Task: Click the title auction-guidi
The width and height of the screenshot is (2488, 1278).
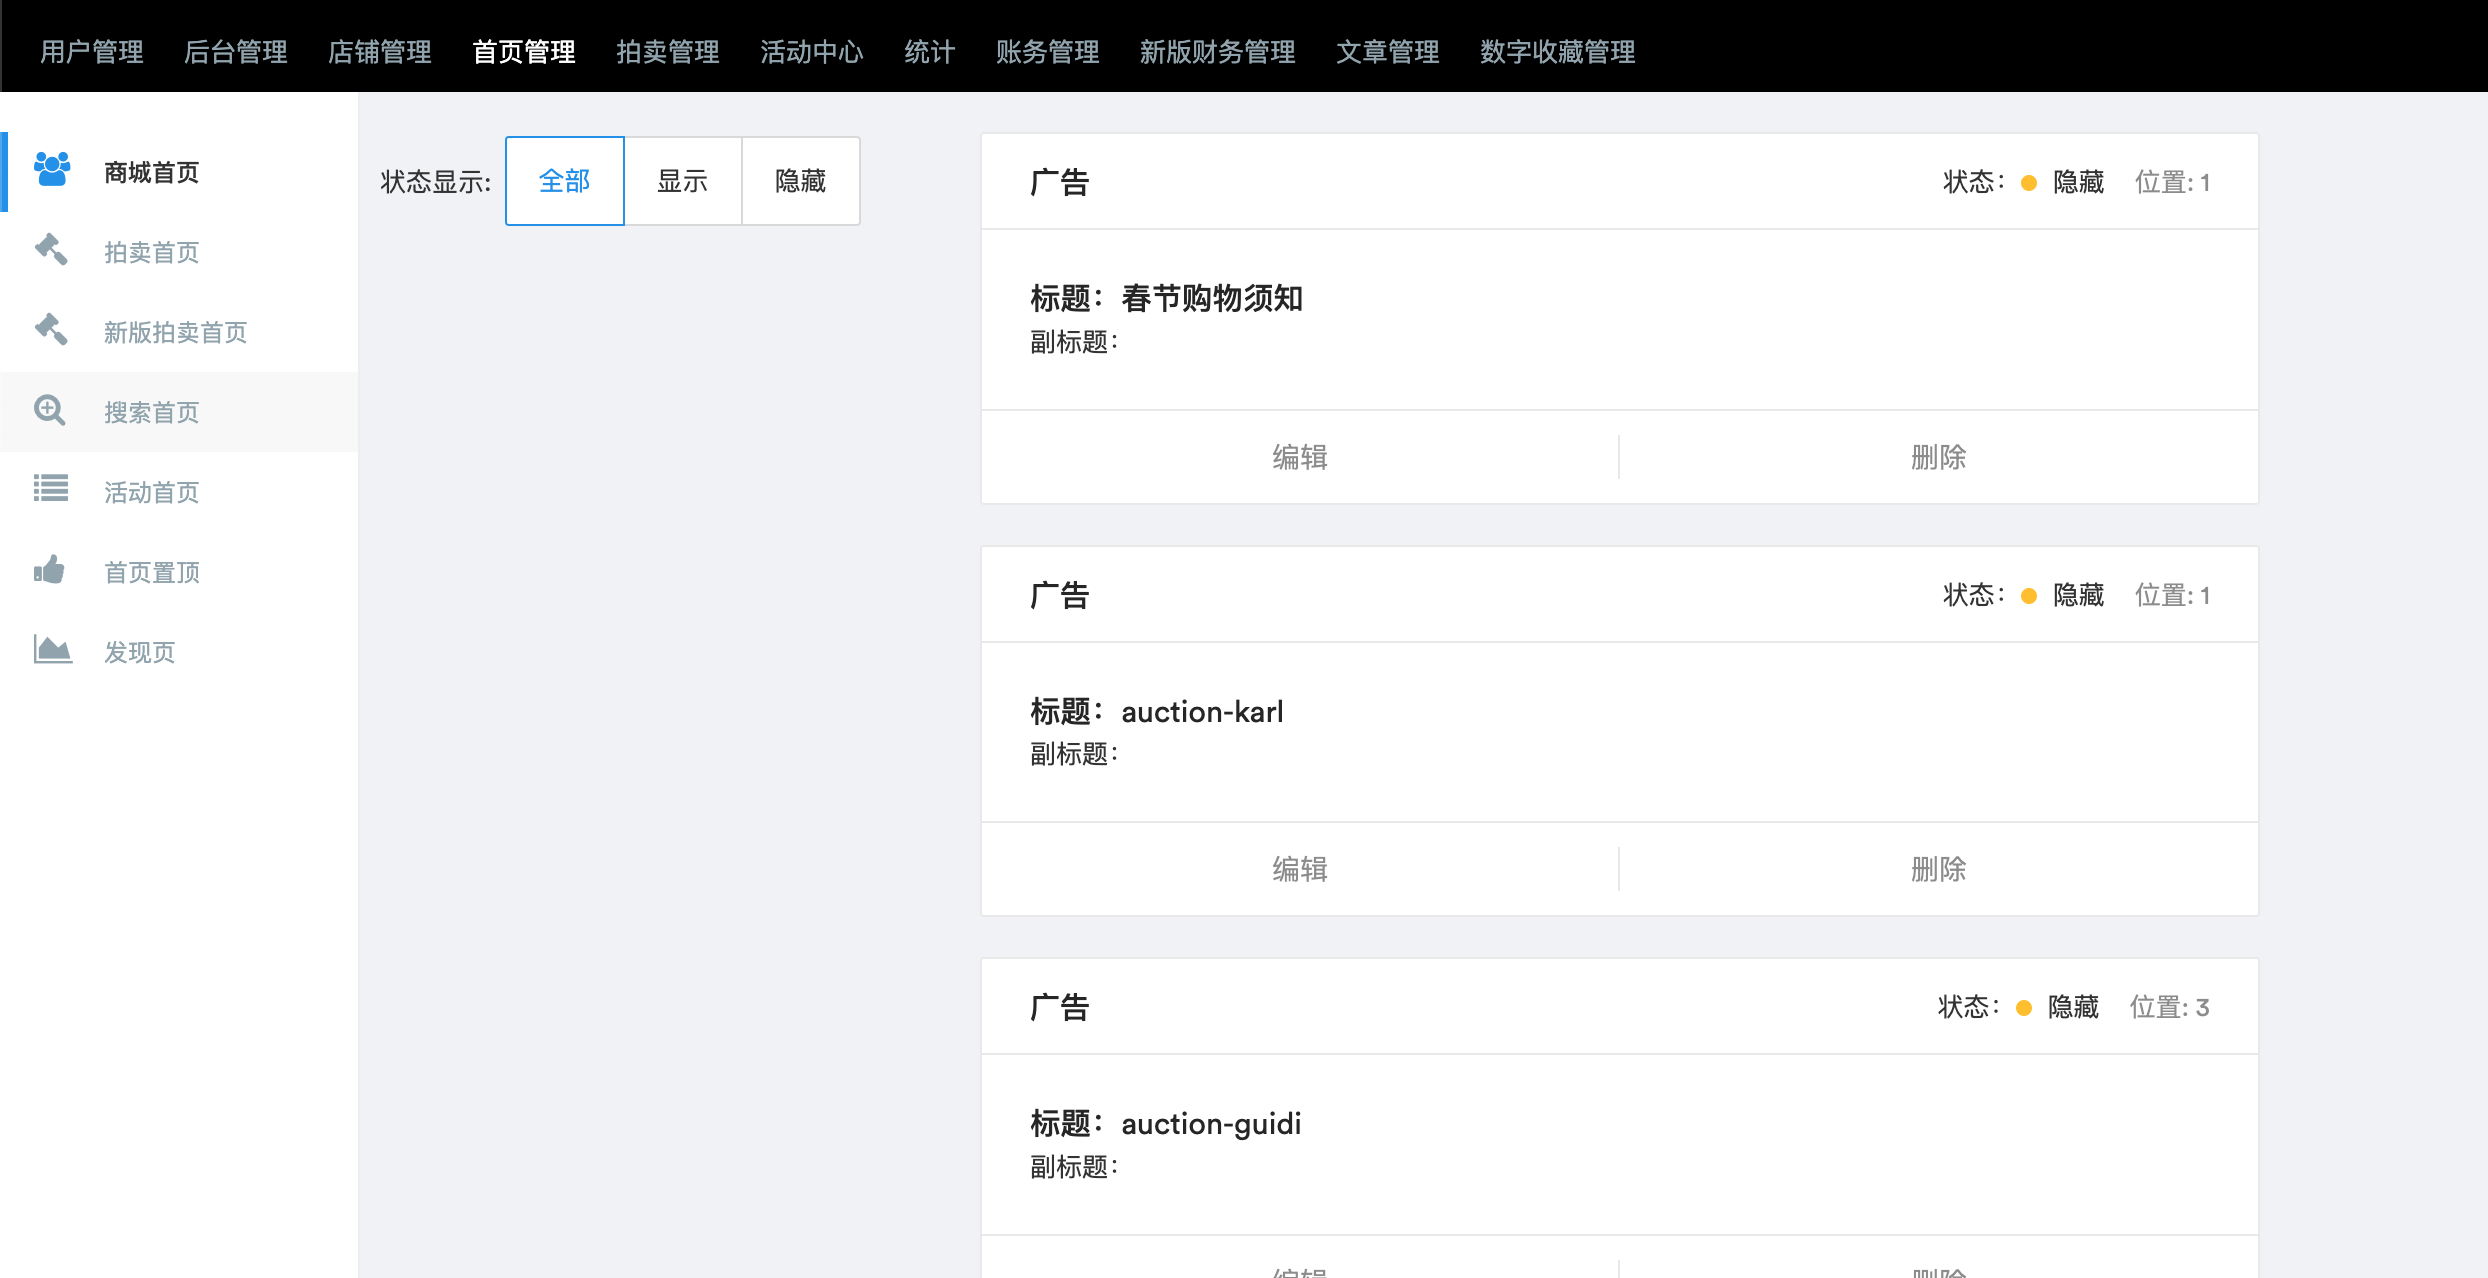Action: tap(1211, 1124)
